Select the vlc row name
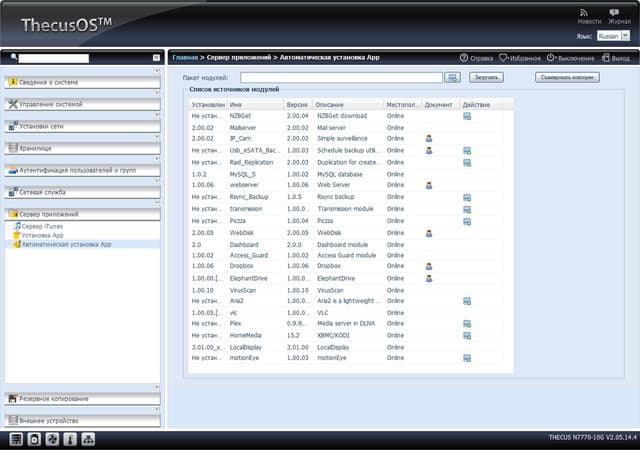 (x=233, y=313)
